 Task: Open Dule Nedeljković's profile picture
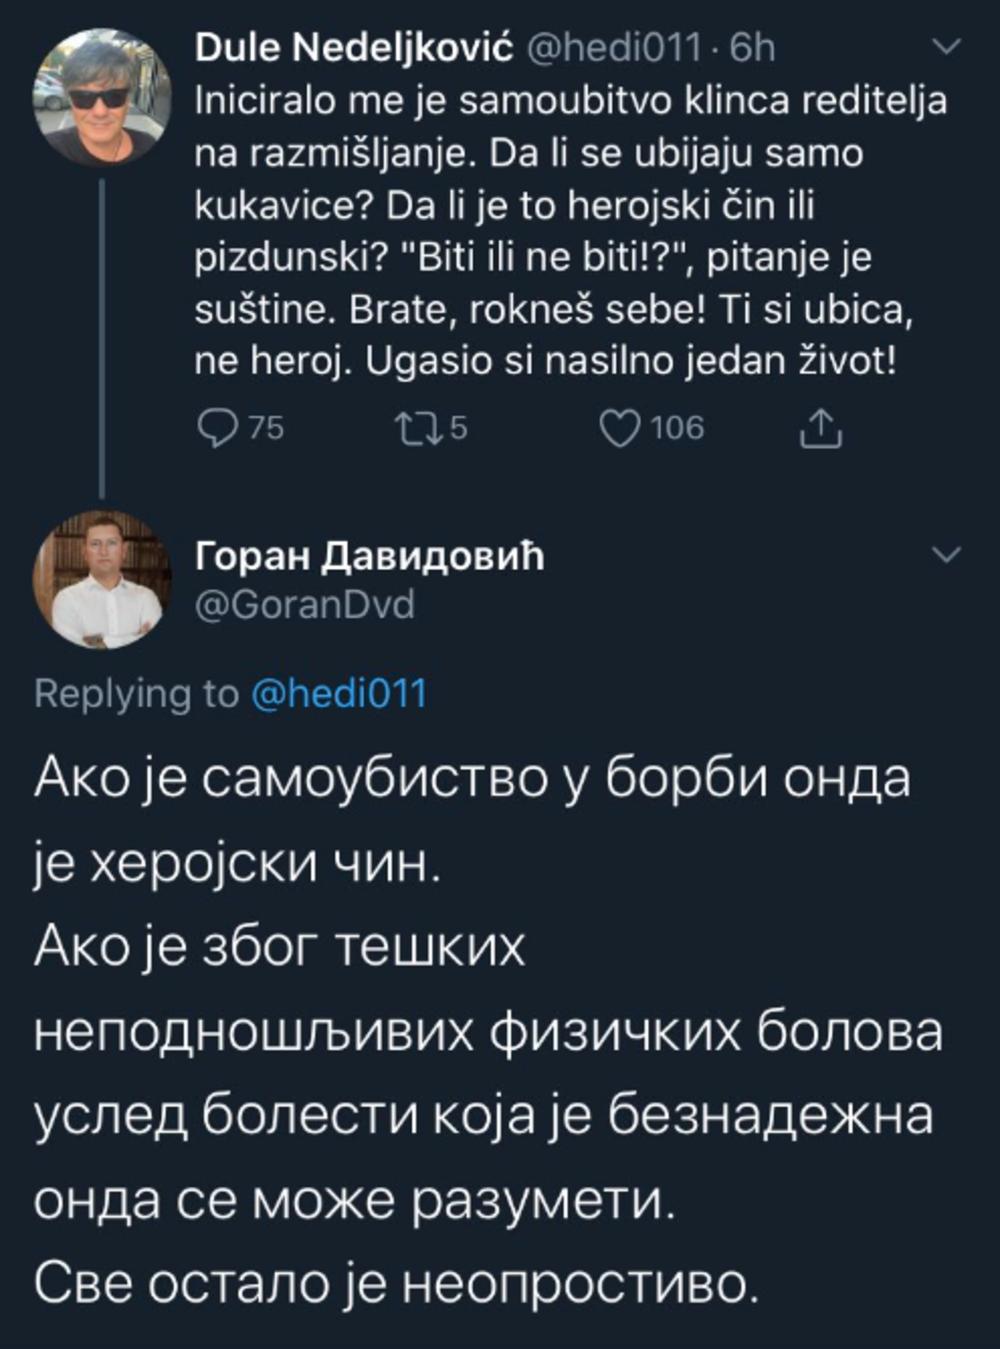(x=101, y=96)
